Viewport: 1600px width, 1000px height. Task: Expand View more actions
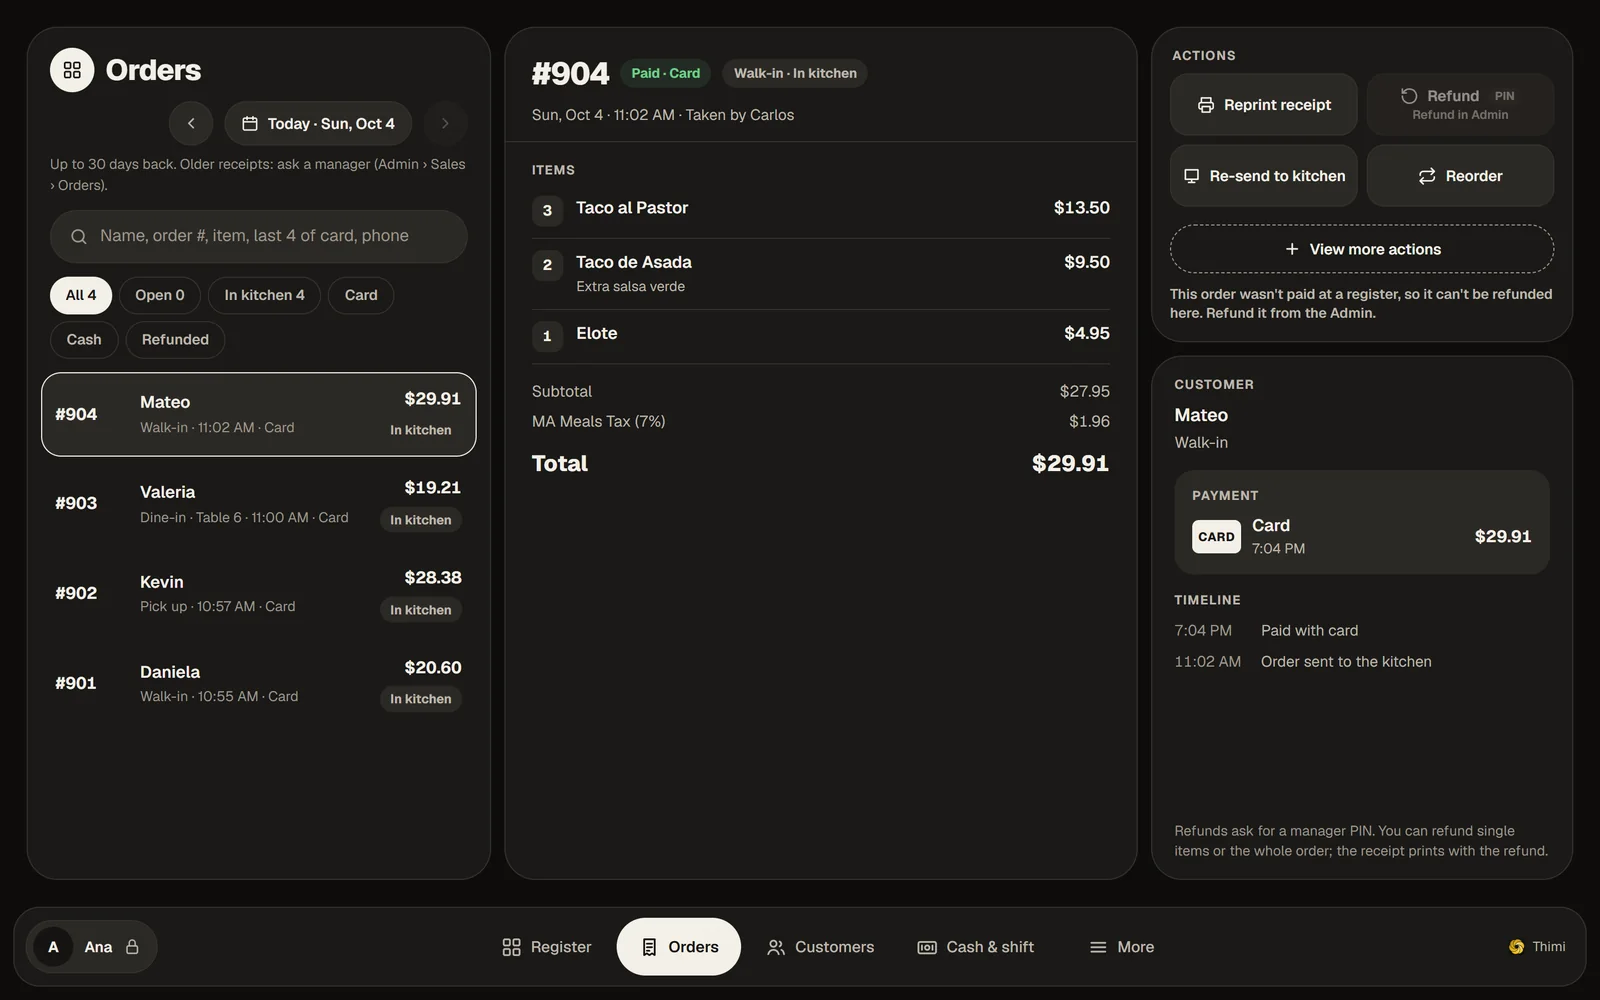tap(1362, 249)
